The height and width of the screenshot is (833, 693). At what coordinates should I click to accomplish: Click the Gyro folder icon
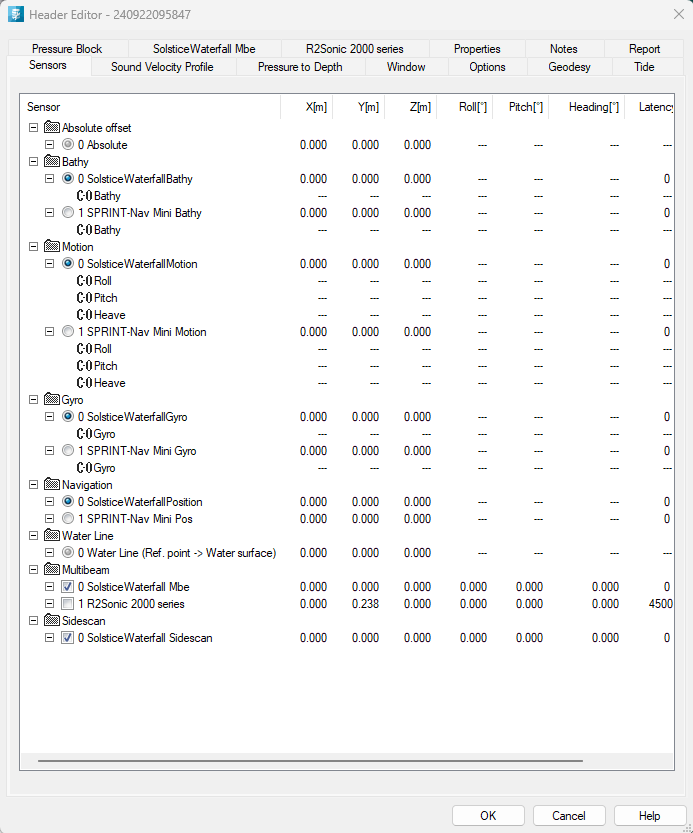click(x=52, y=400)
